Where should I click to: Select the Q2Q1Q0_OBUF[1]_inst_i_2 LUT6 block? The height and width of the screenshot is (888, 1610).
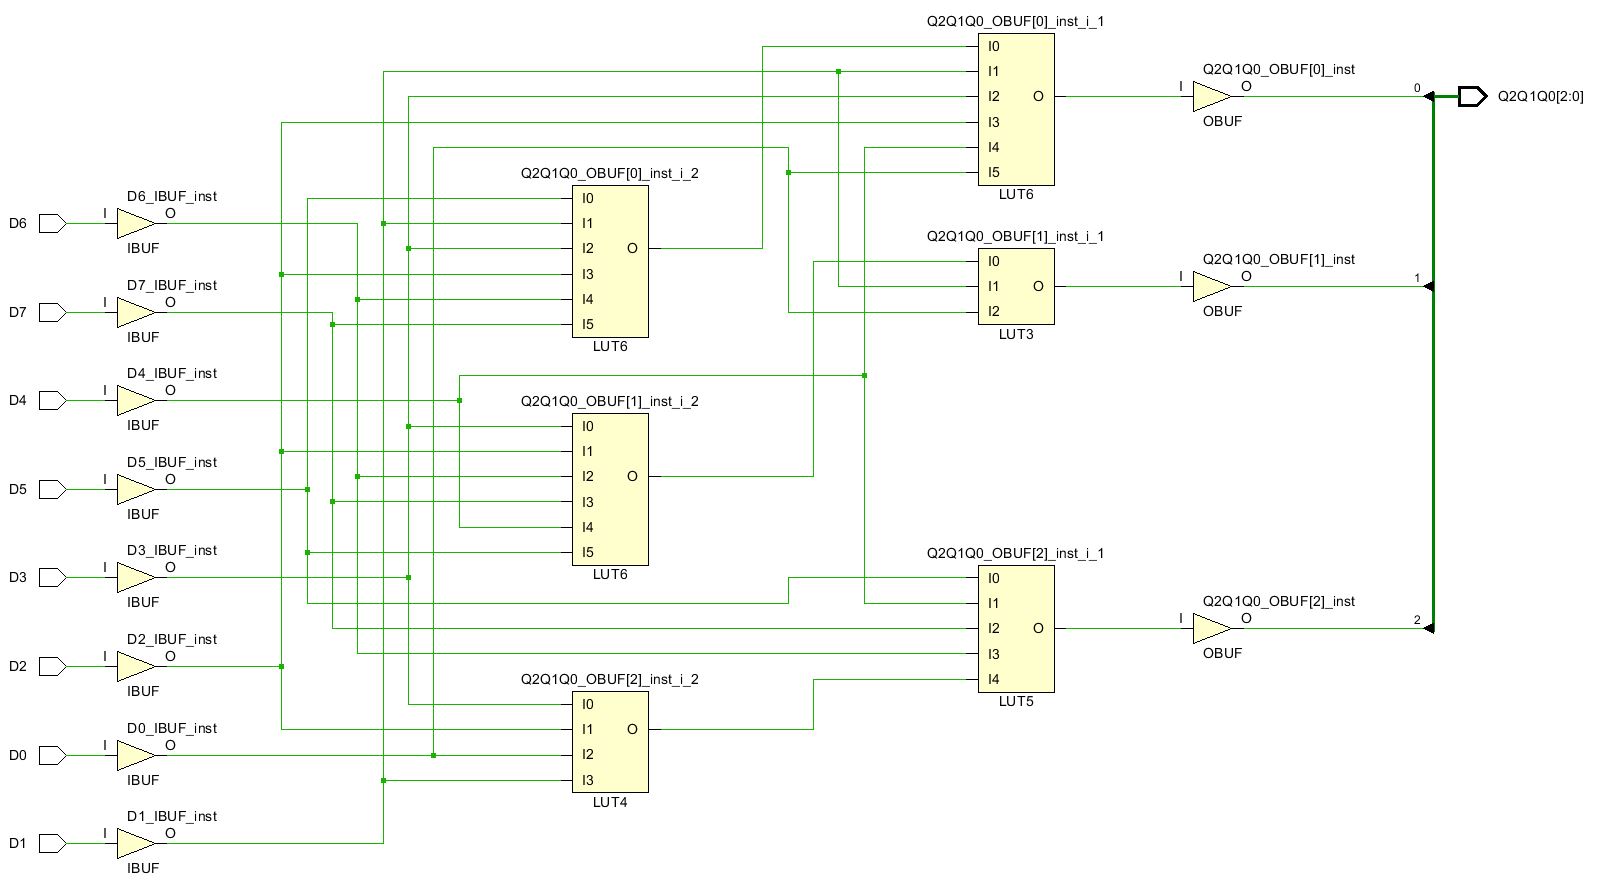click(610, 489)
